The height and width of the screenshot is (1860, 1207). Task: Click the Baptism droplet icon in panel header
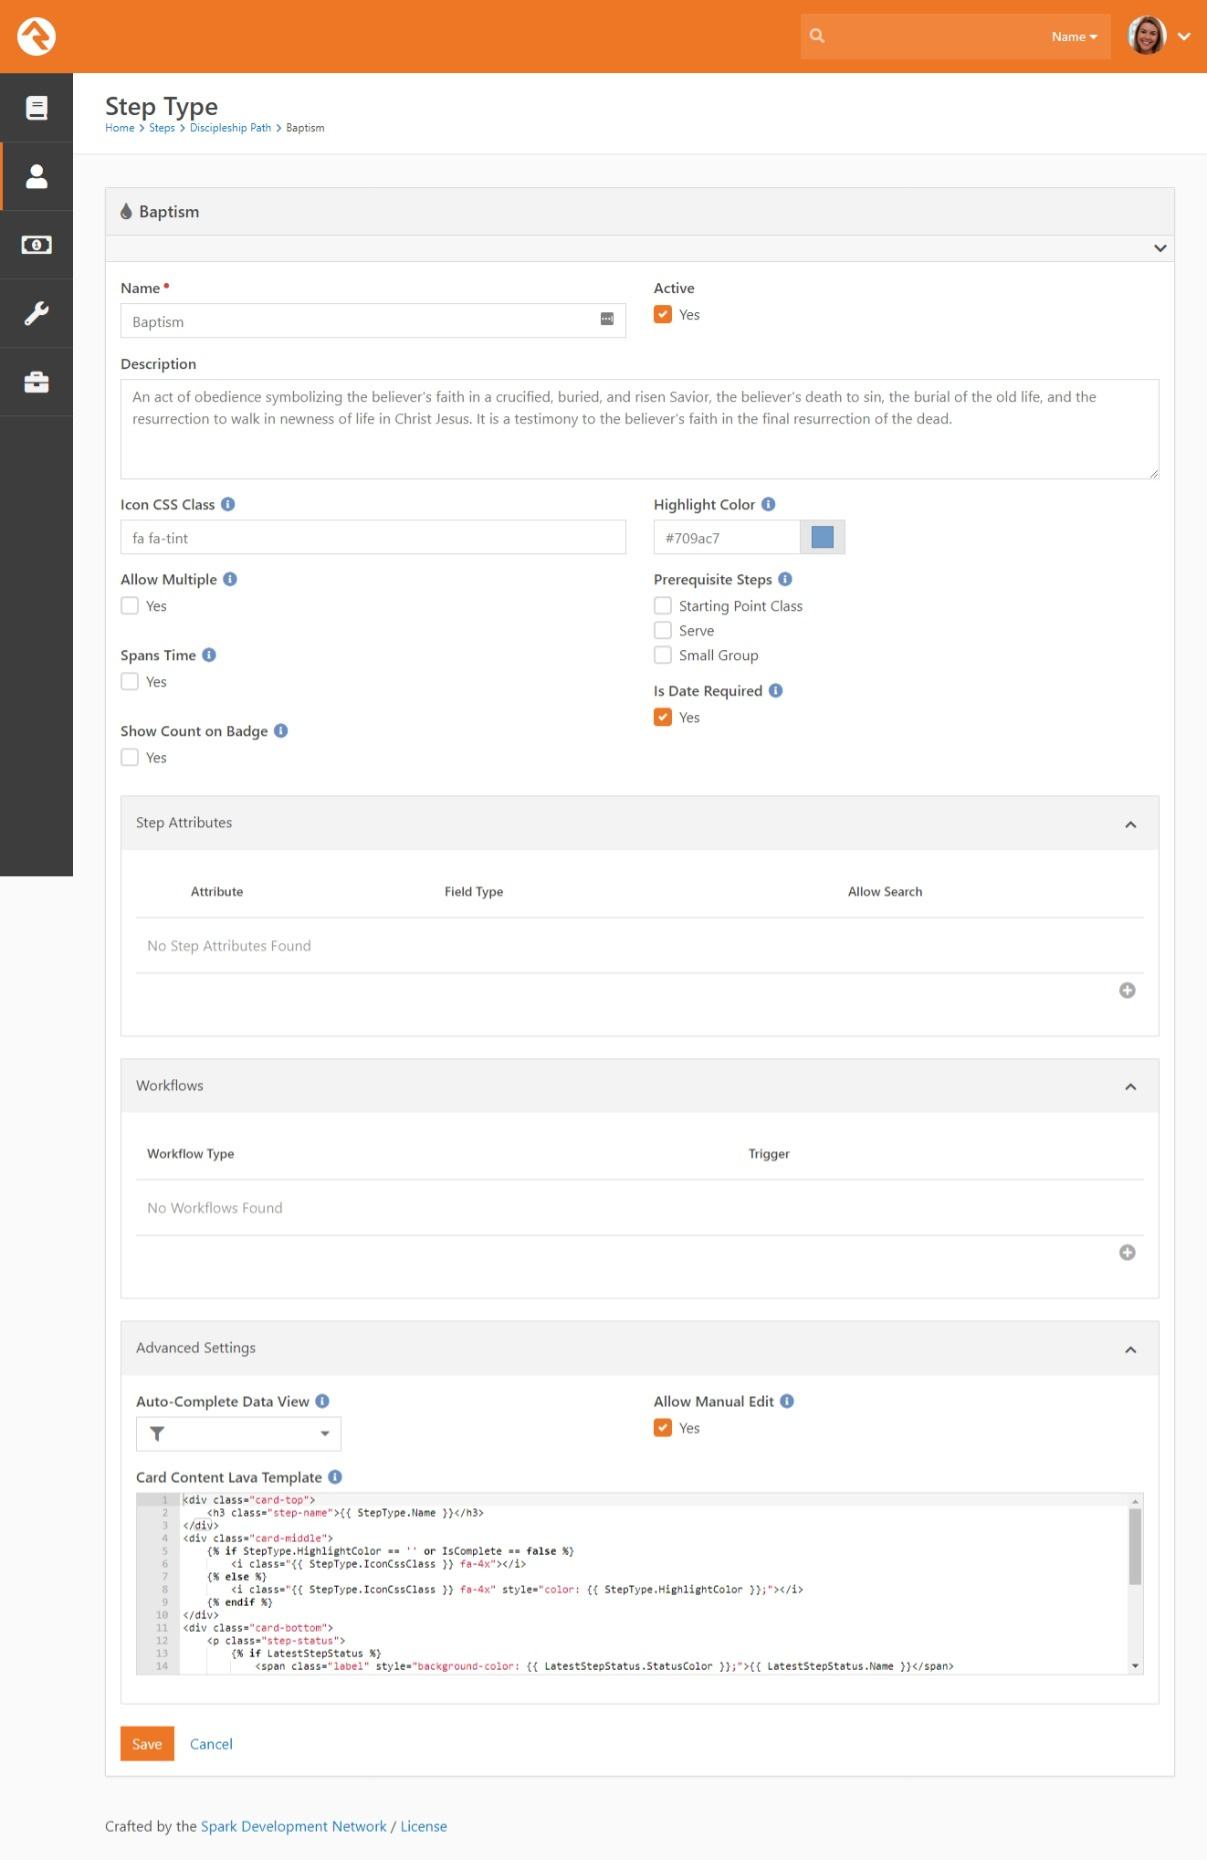[126, 211]
